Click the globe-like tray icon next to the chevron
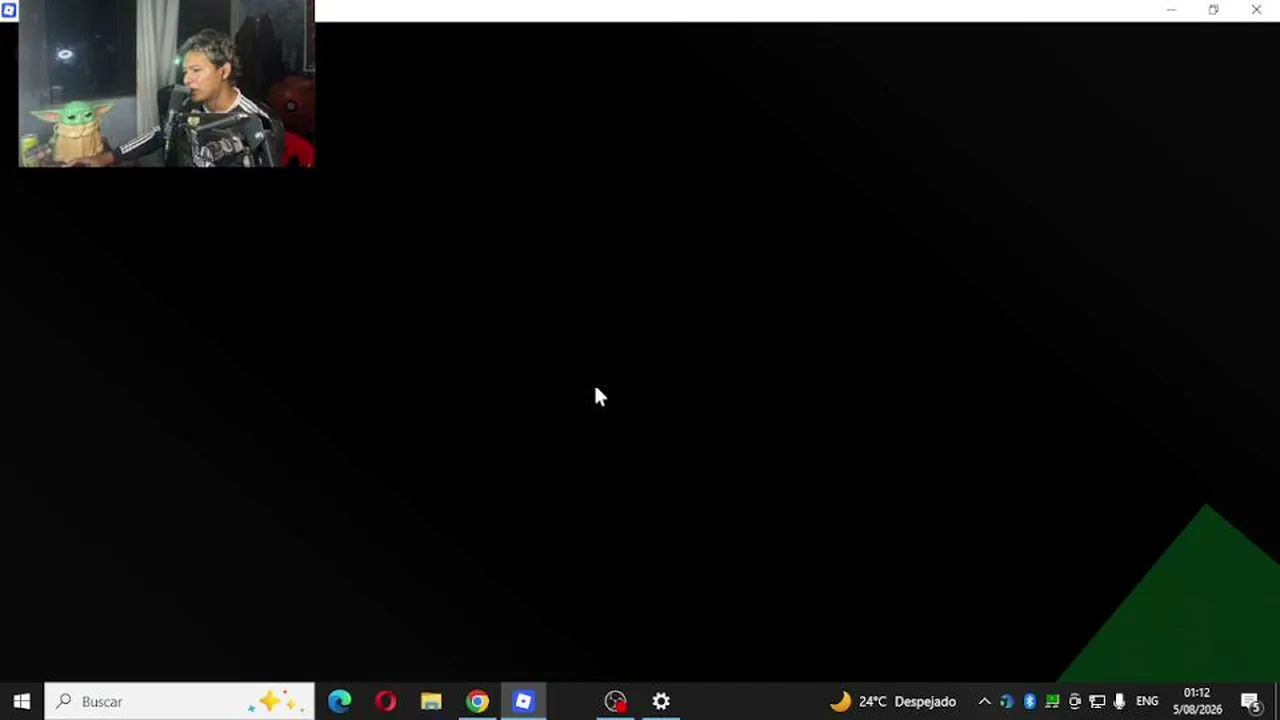 pyautogui.click(x=1006, y=701)
